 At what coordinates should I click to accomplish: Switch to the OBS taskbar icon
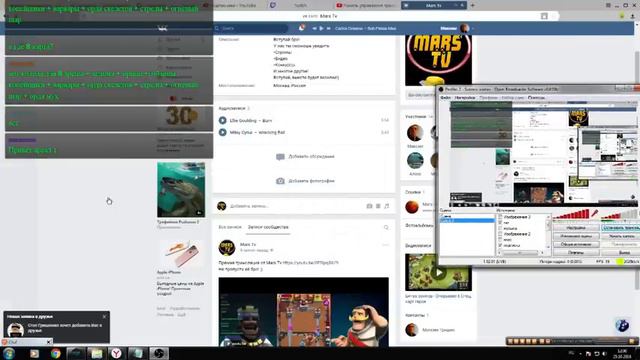click(158, 353)
